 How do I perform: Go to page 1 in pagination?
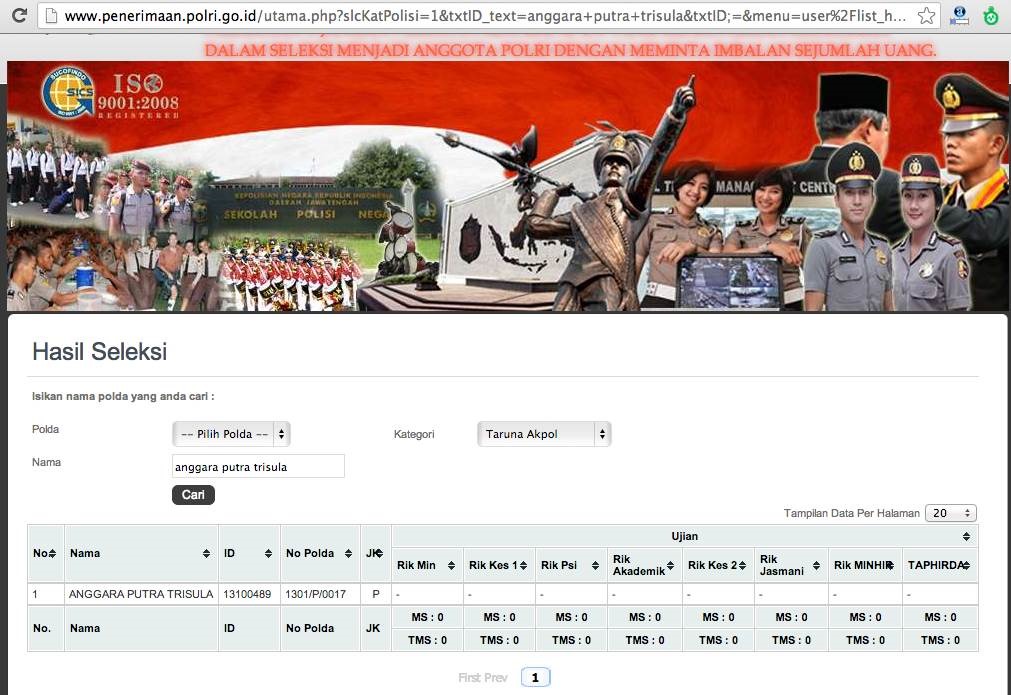point(535,678)
